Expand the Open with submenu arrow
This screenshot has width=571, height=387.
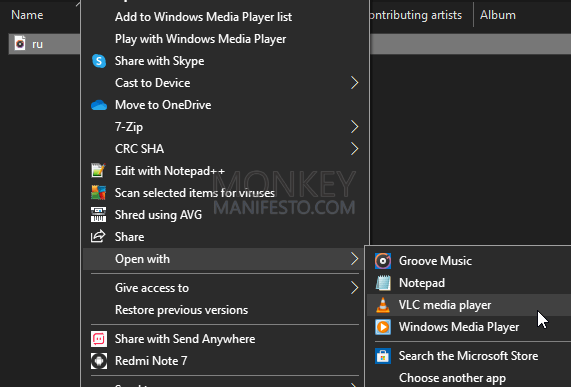click(354, 259)
